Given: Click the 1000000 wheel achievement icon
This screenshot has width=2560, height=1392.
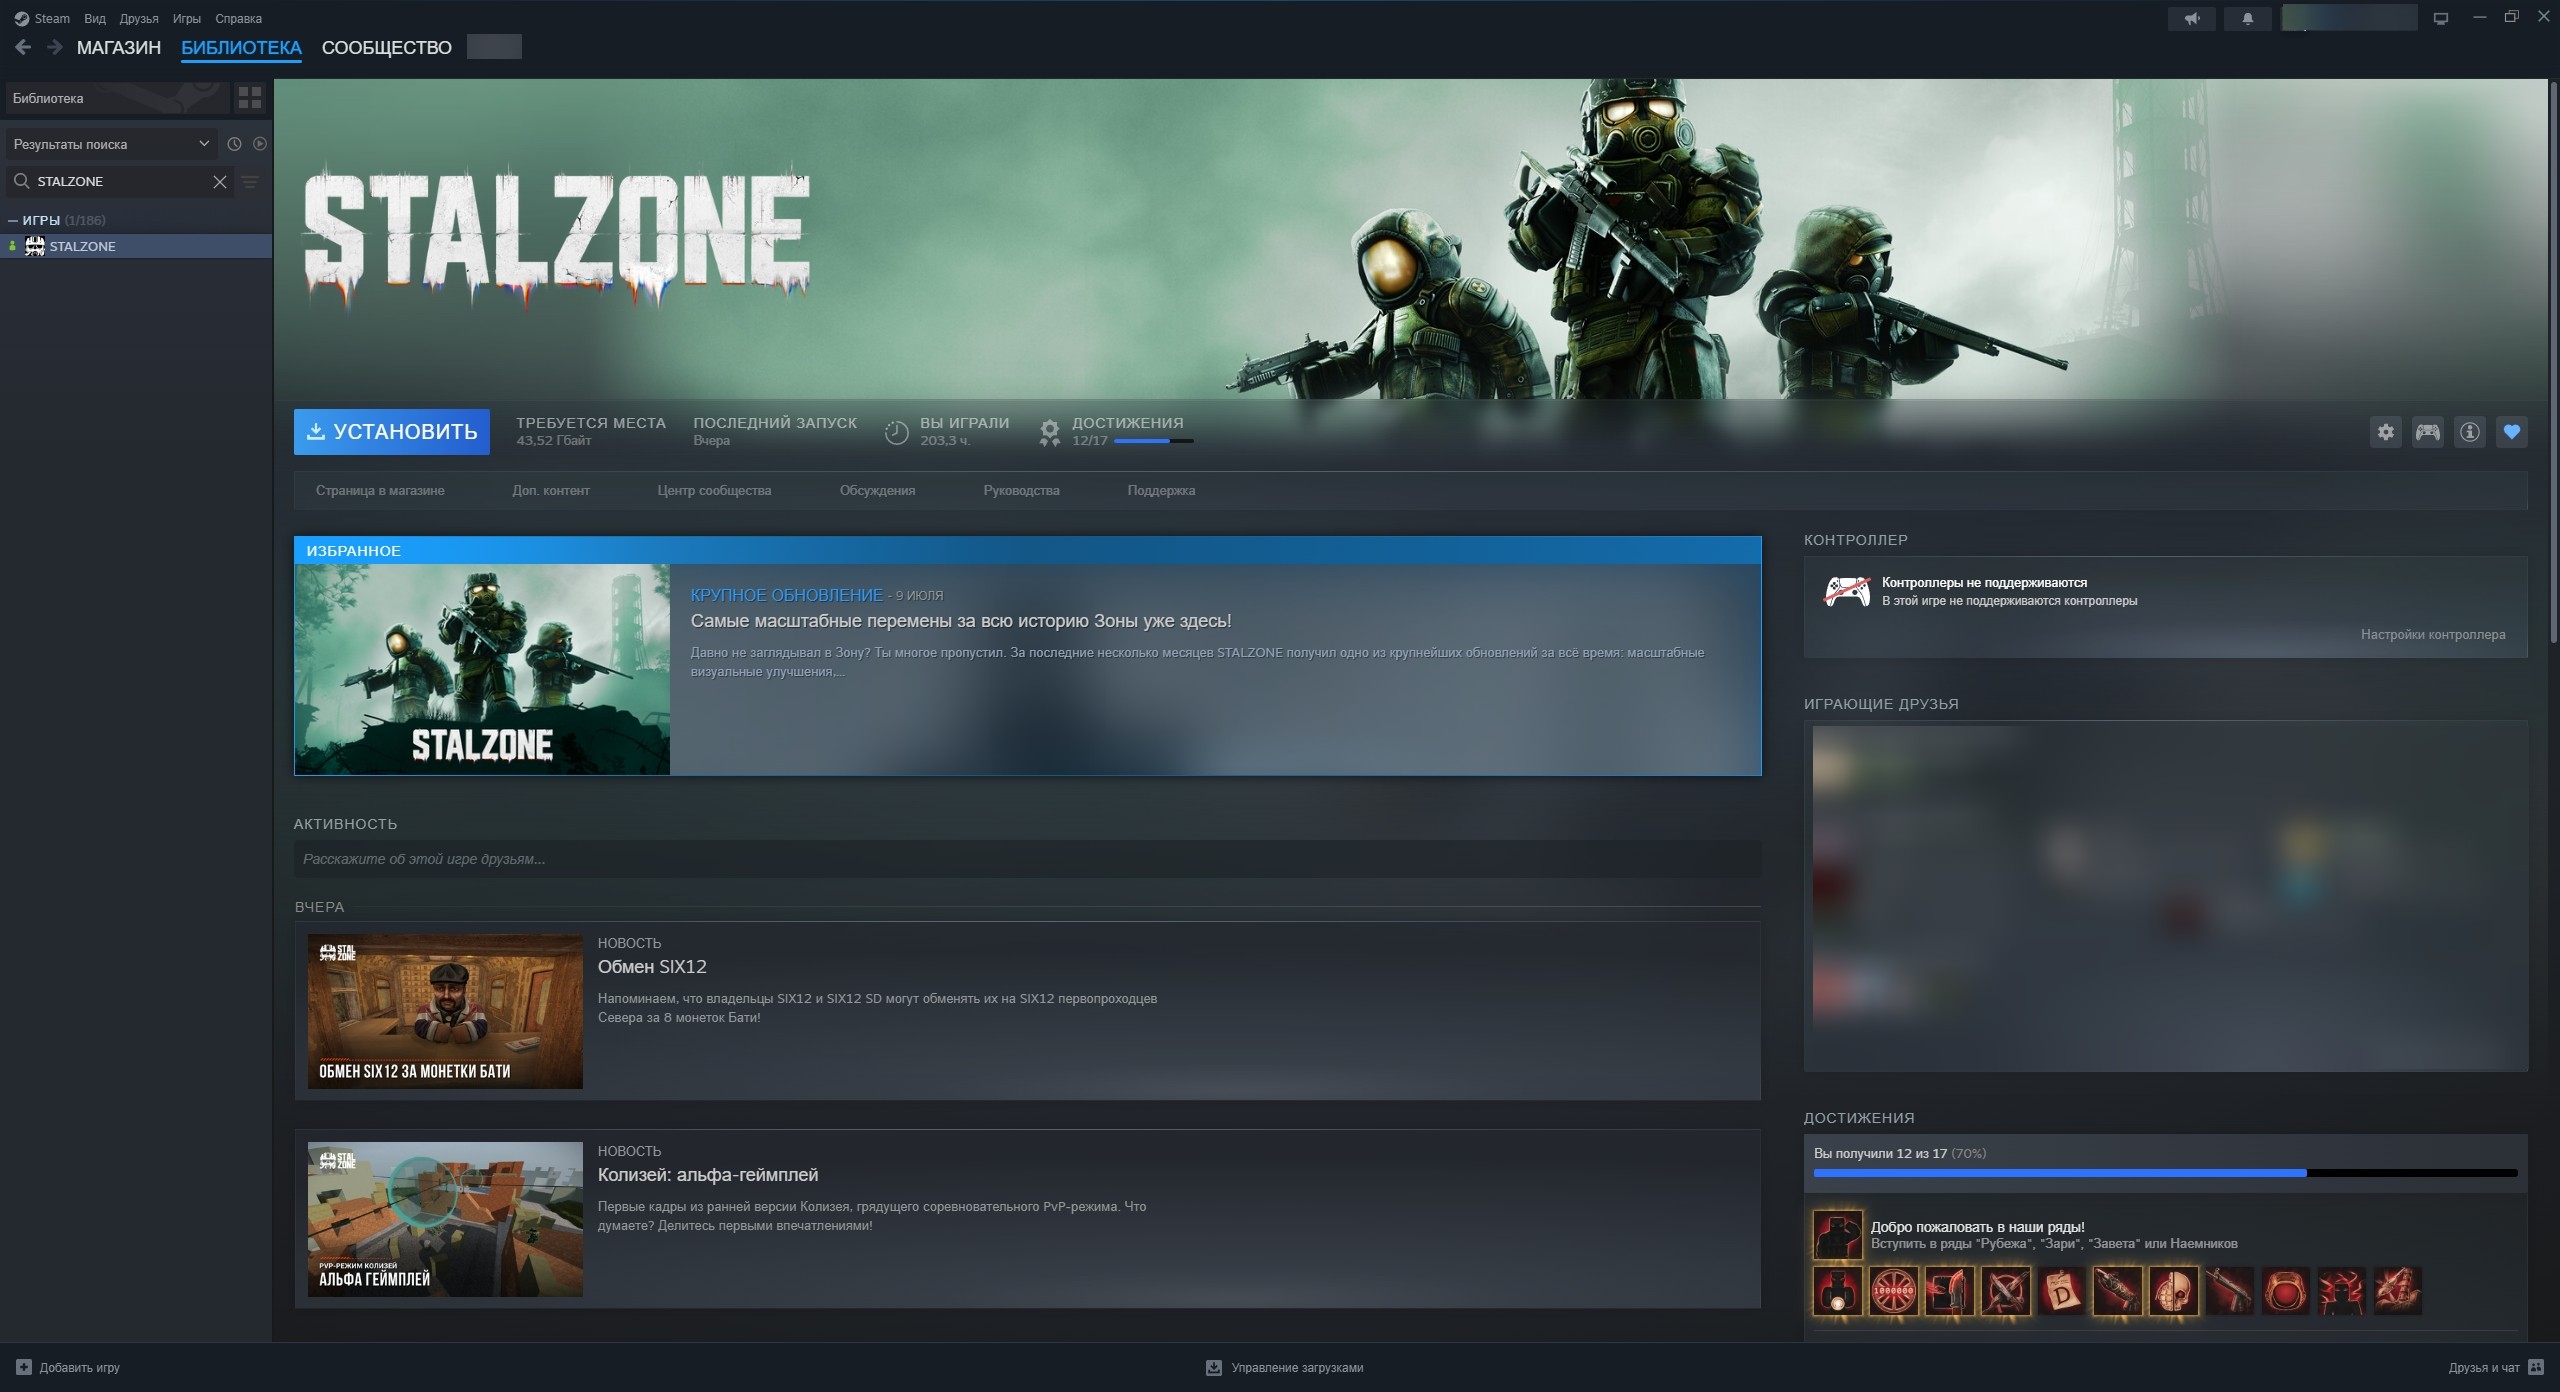Looking at the screenshot, I should 1894,1291.
